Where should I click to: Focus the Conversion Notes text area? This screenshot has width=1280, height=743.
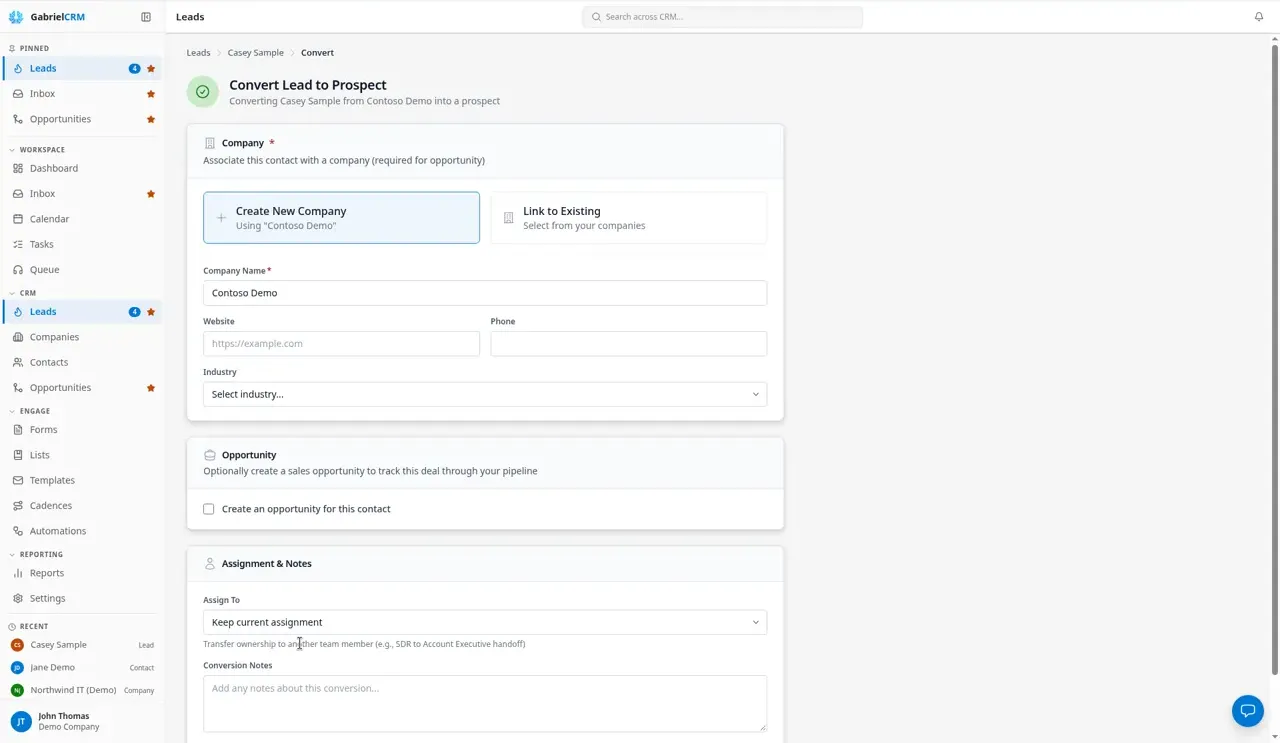[x=485, y=704]
